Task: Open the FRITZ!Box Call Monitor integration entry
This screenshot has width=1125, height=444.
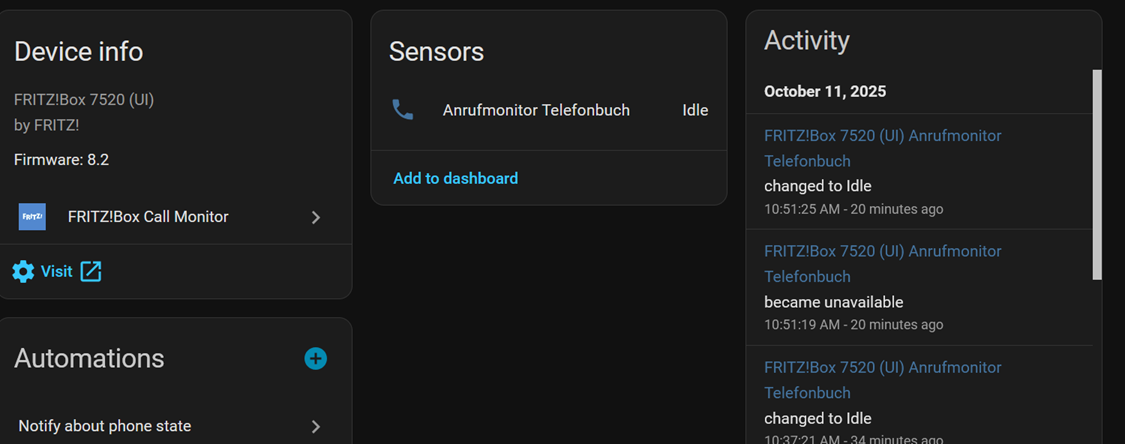Action: click(148, 217)
